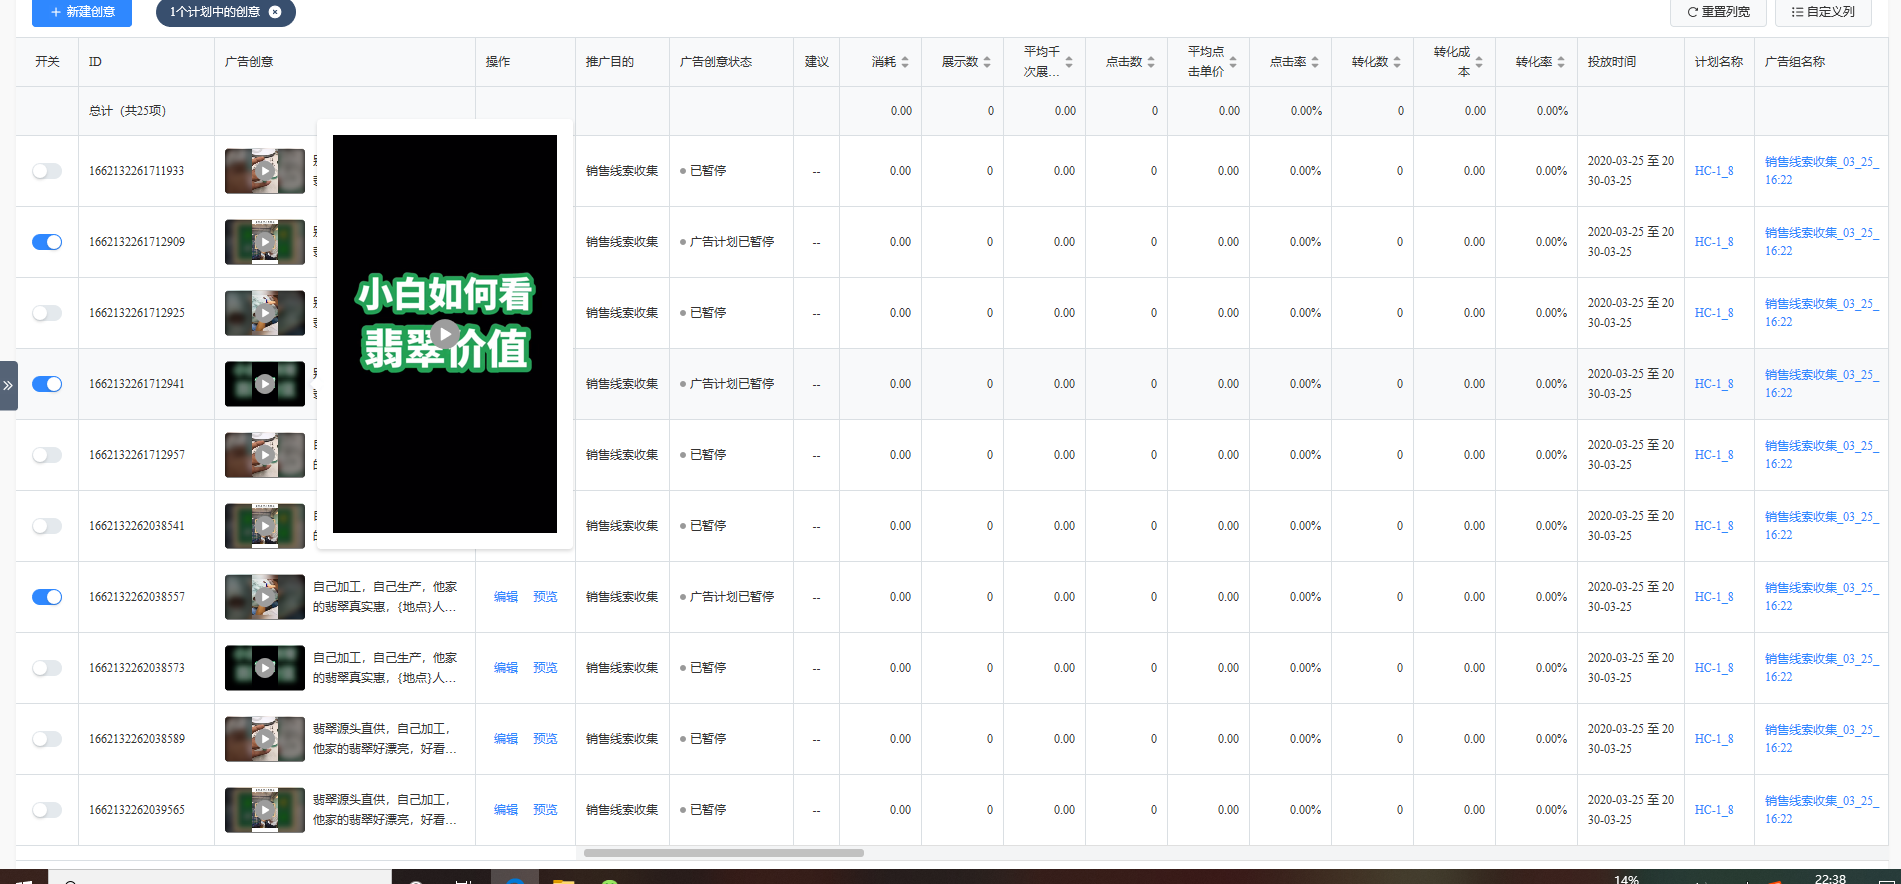Sort by 点击数 column arrows
1901x884 pixels.
coord(1151,62)
